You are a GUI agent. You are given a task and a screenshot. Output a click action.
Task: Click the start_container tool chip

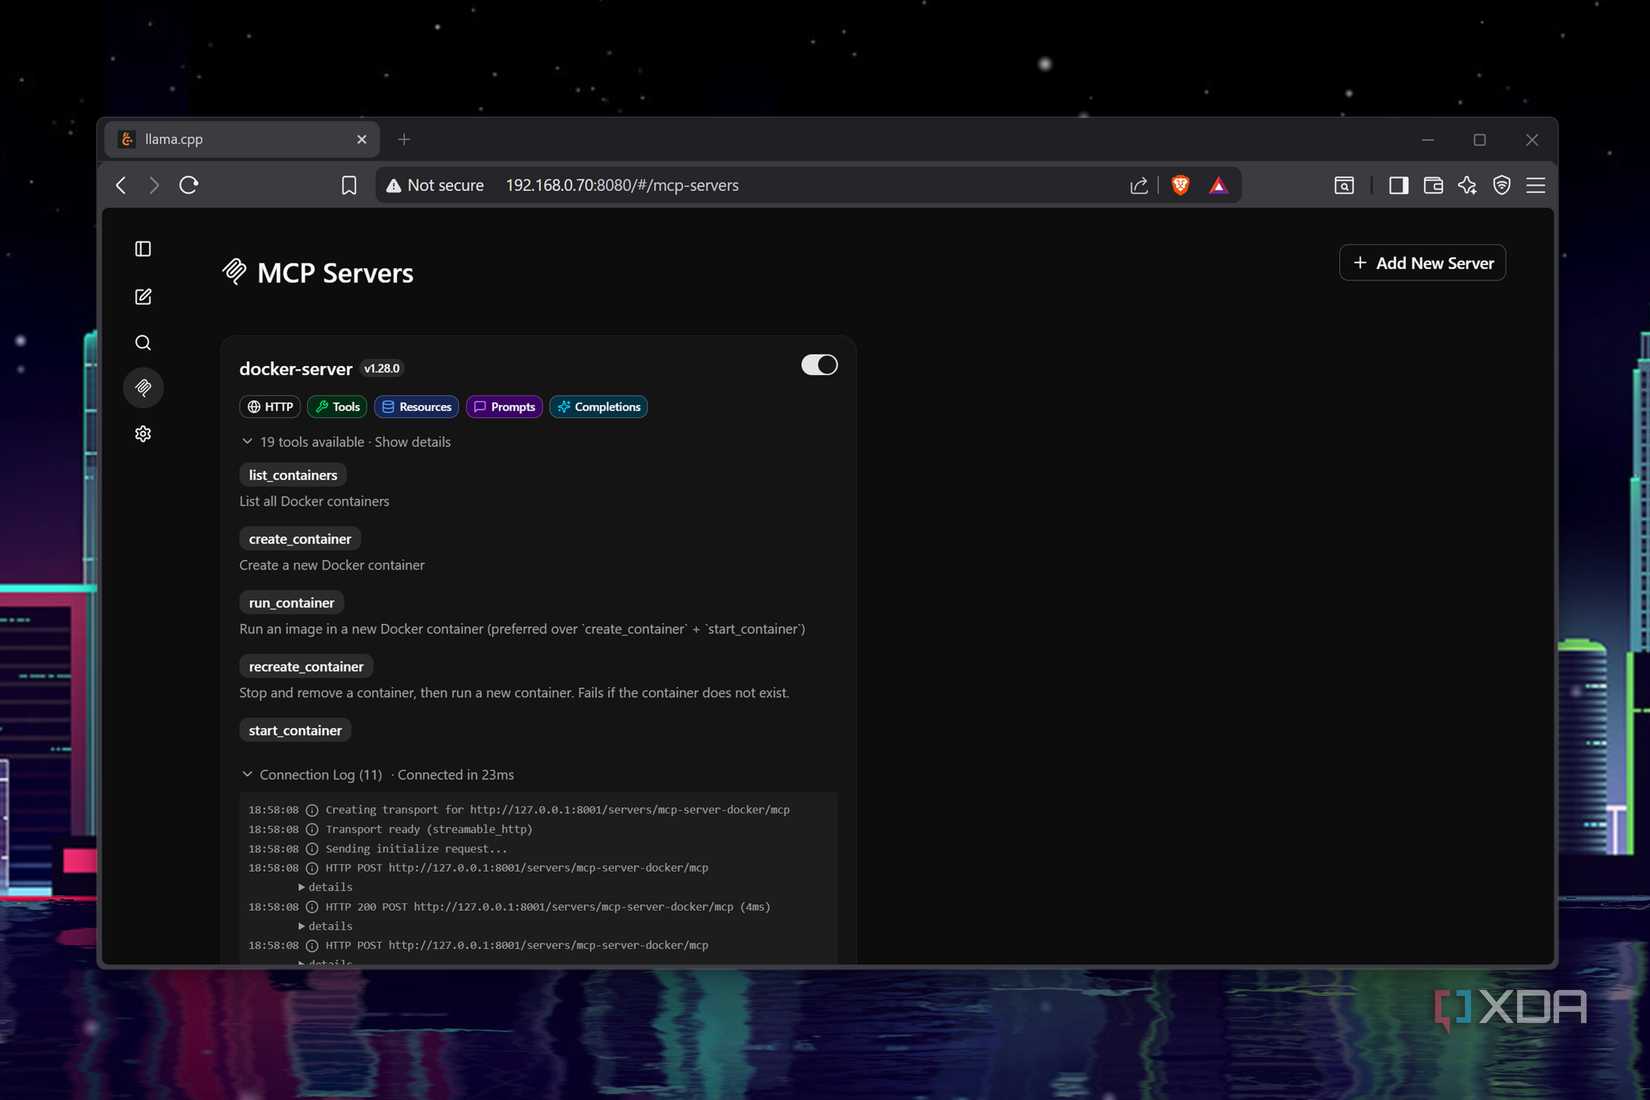[x=295, y=731]
